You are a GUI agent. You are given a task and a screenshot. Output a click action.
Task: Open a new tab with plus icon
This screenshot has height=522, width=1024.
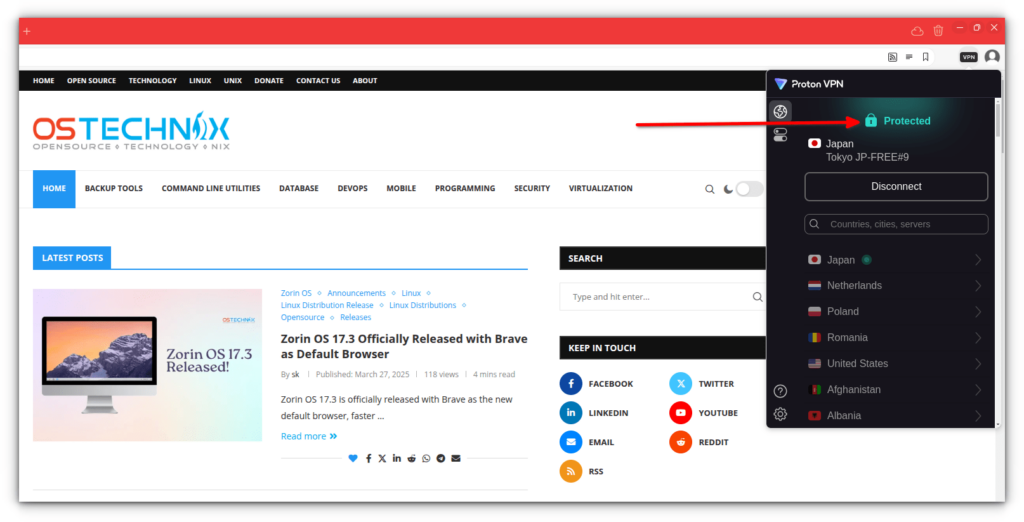point(27,31)
